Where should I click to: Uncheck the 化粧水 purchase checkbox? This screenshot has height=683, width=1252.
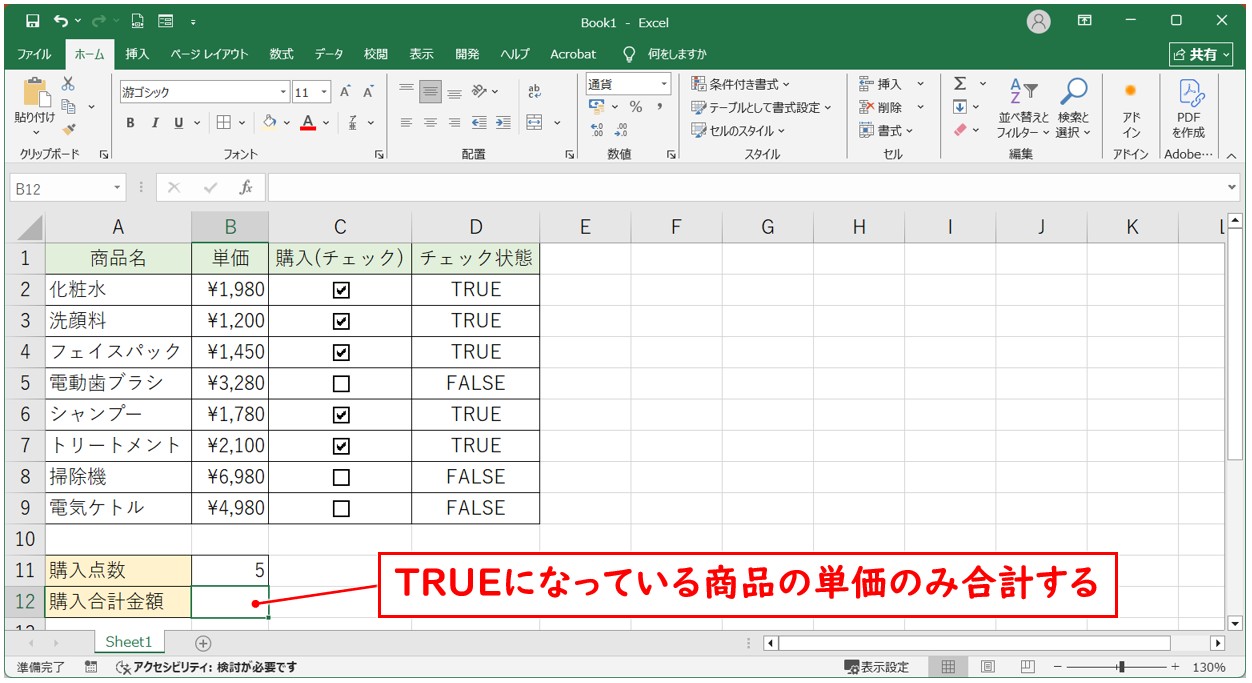pos(341,290)
